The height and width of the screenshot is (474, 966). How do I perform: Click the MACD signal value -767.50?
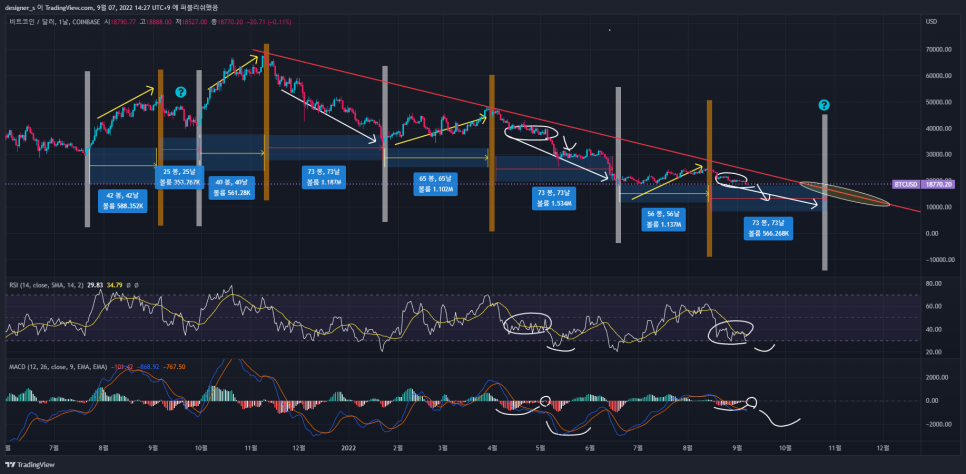pos(176,367)
